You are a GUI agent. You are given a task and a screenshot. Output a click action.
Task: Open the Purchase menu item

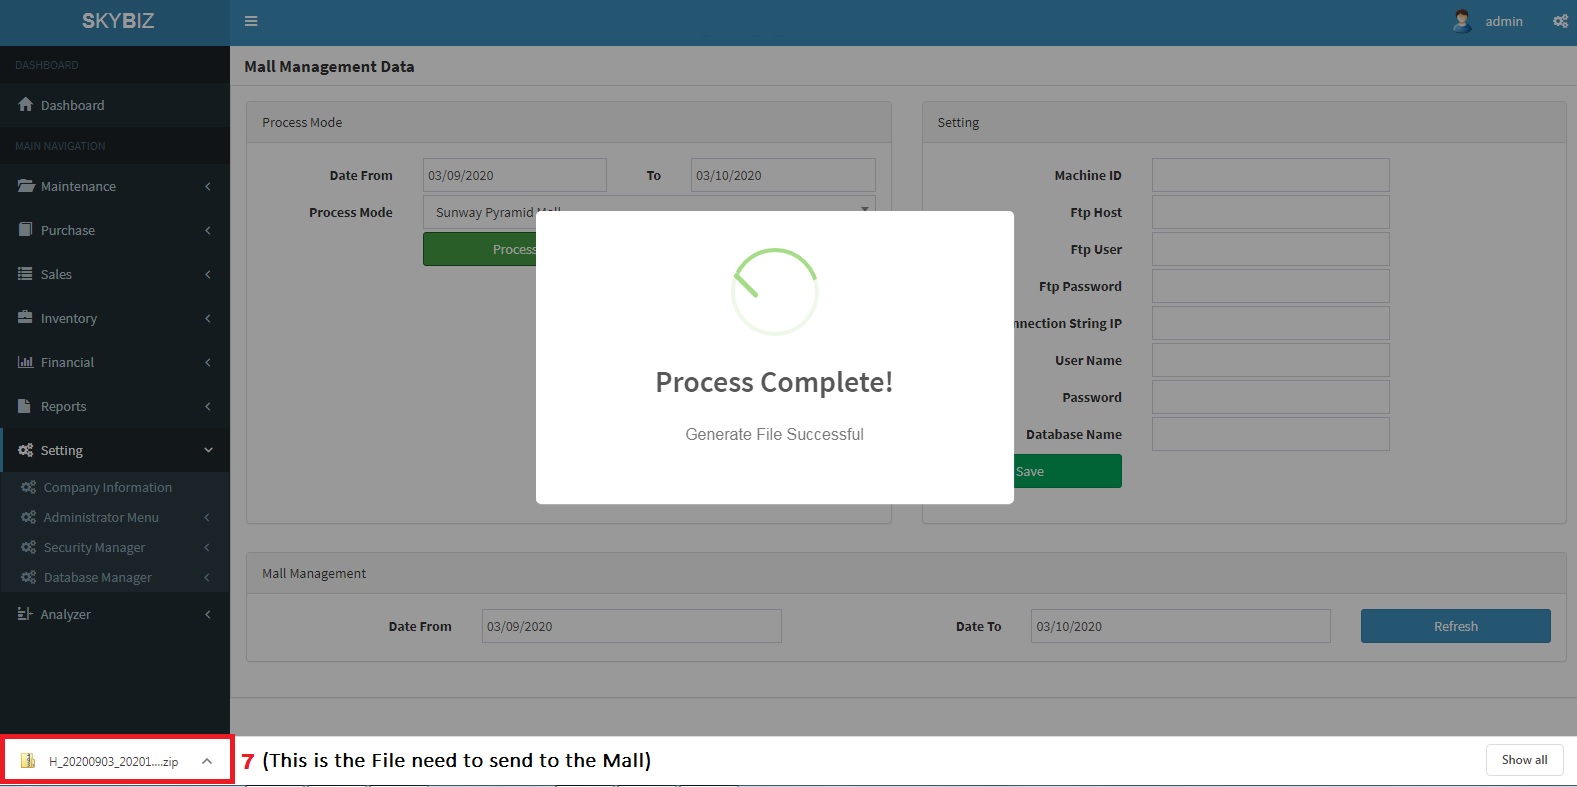tap(68, 230)
